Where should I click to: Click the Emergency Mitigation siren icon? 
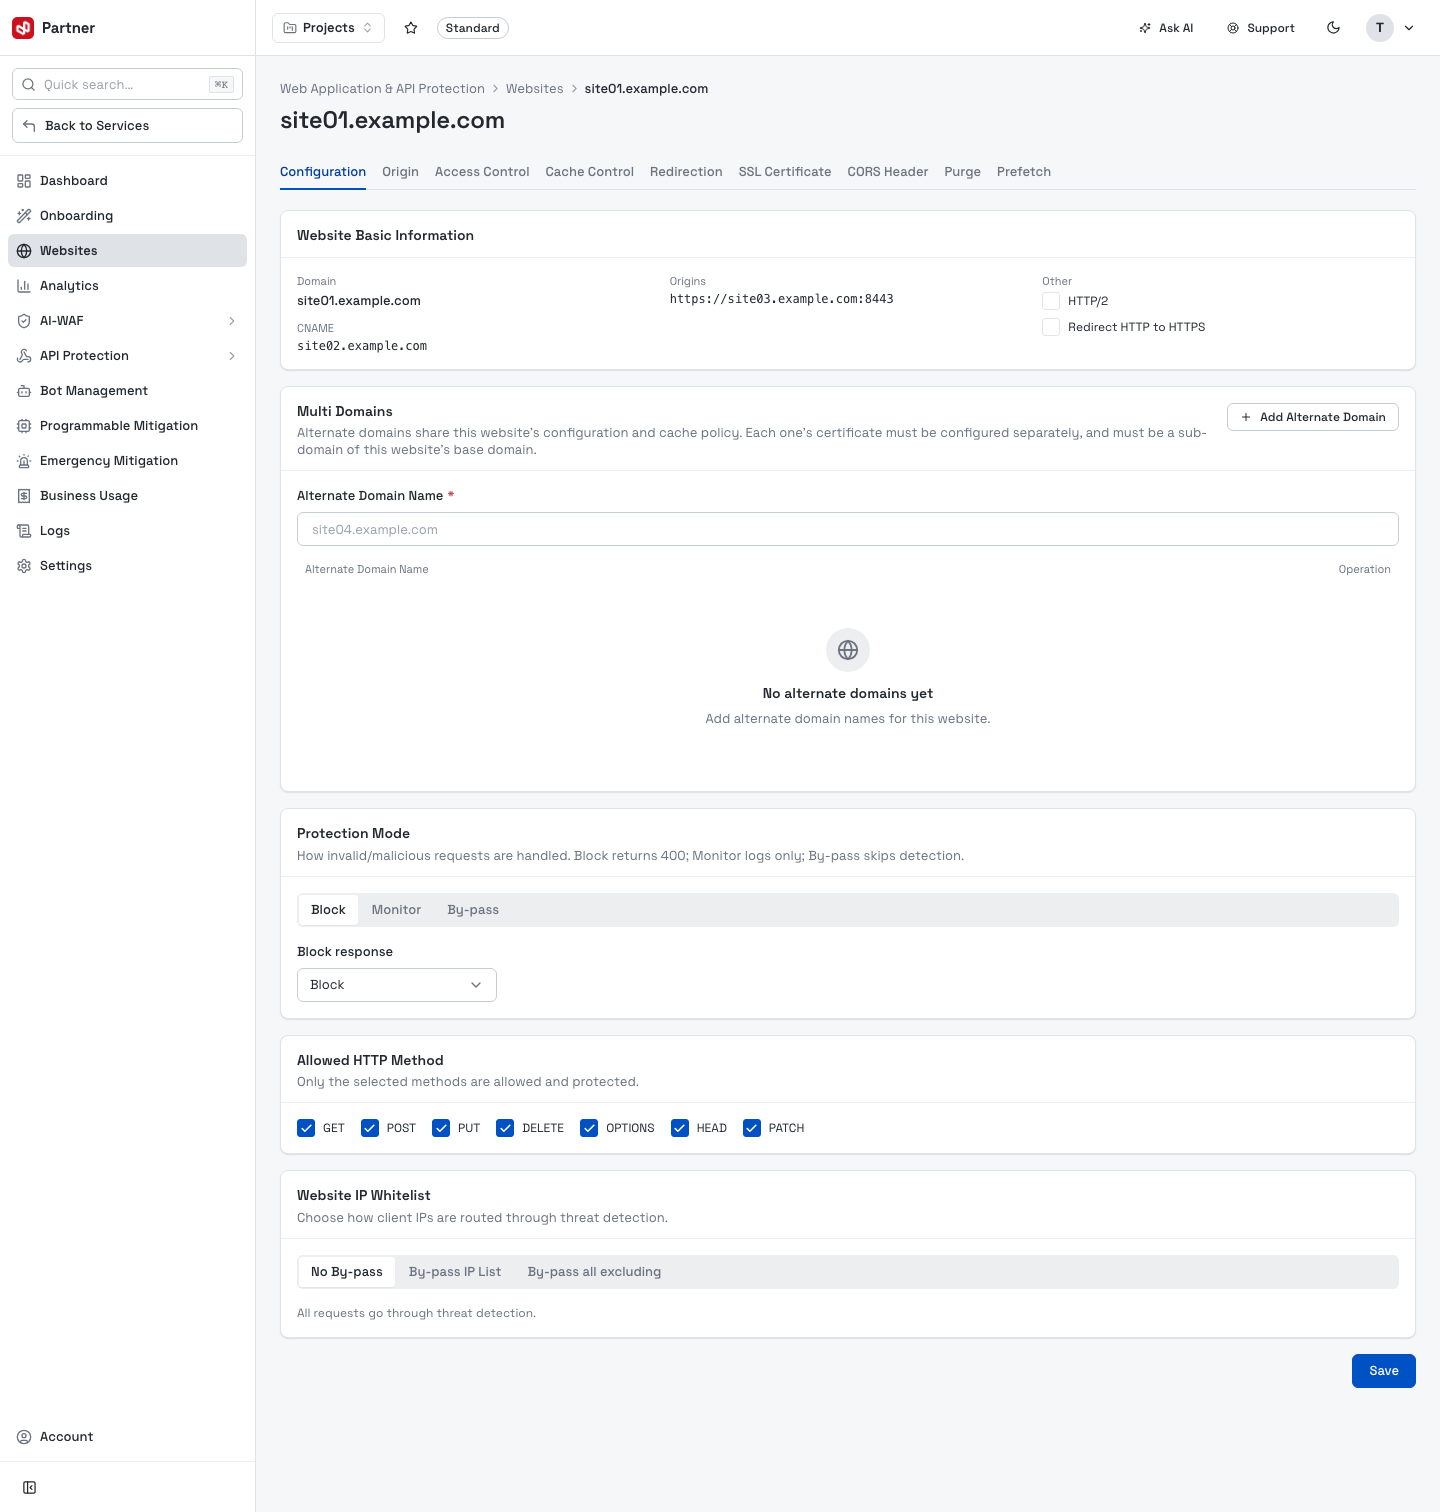(24, 461)
